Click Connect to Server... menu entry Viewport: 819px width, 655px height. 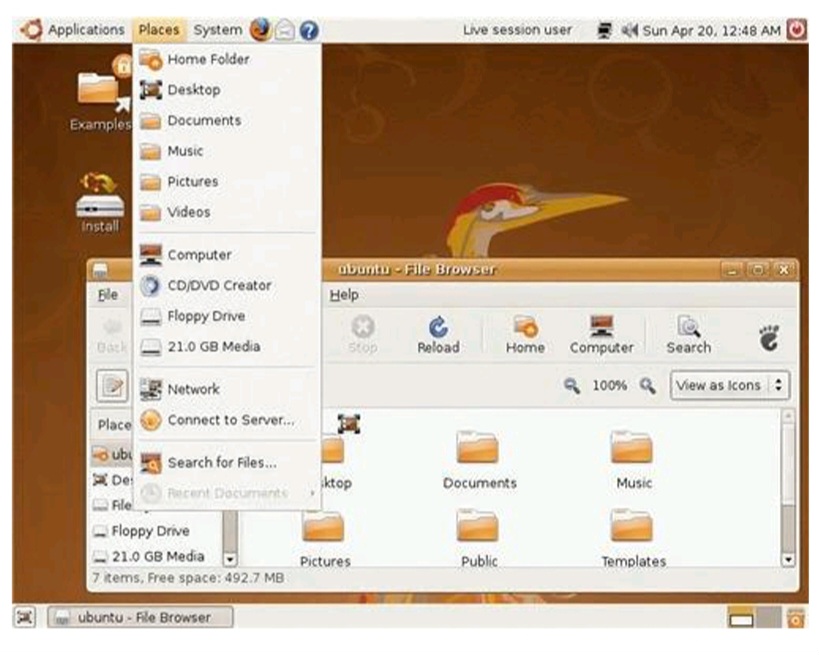(228, 420)
